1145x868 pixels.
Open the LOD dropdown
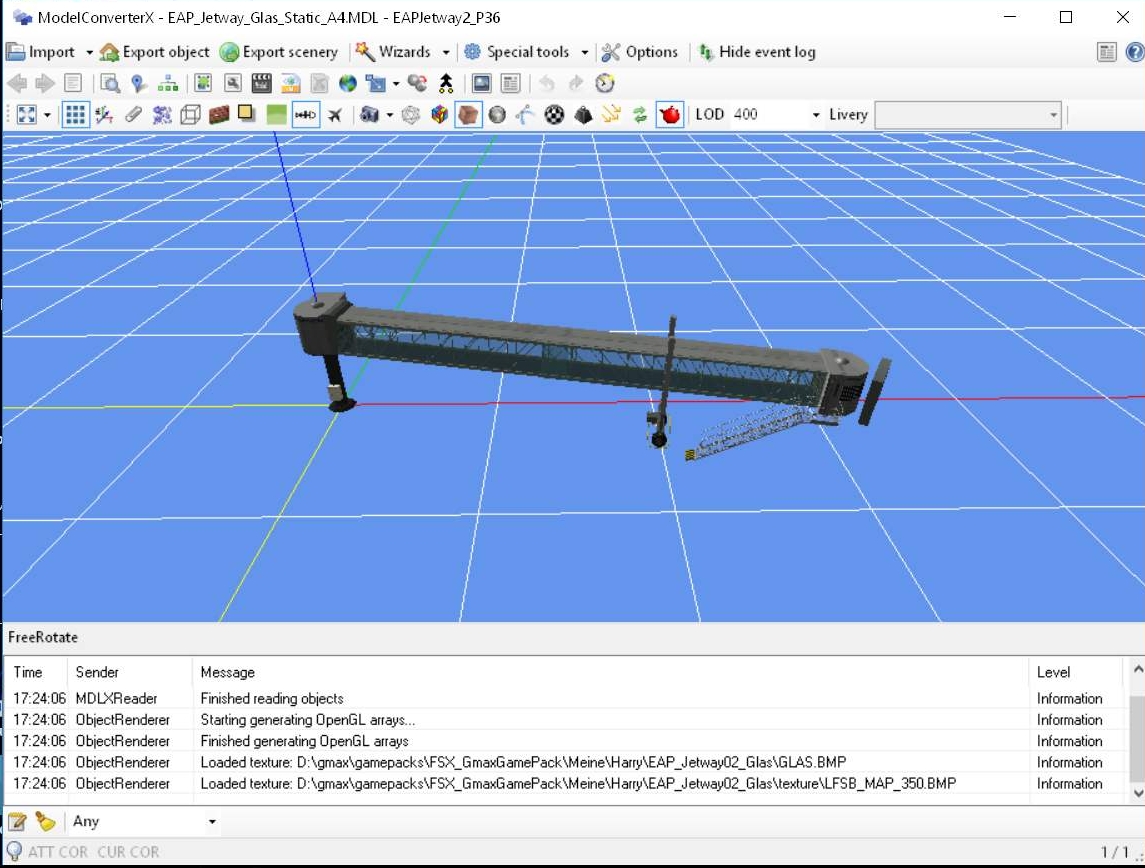(x=815, y=115)
